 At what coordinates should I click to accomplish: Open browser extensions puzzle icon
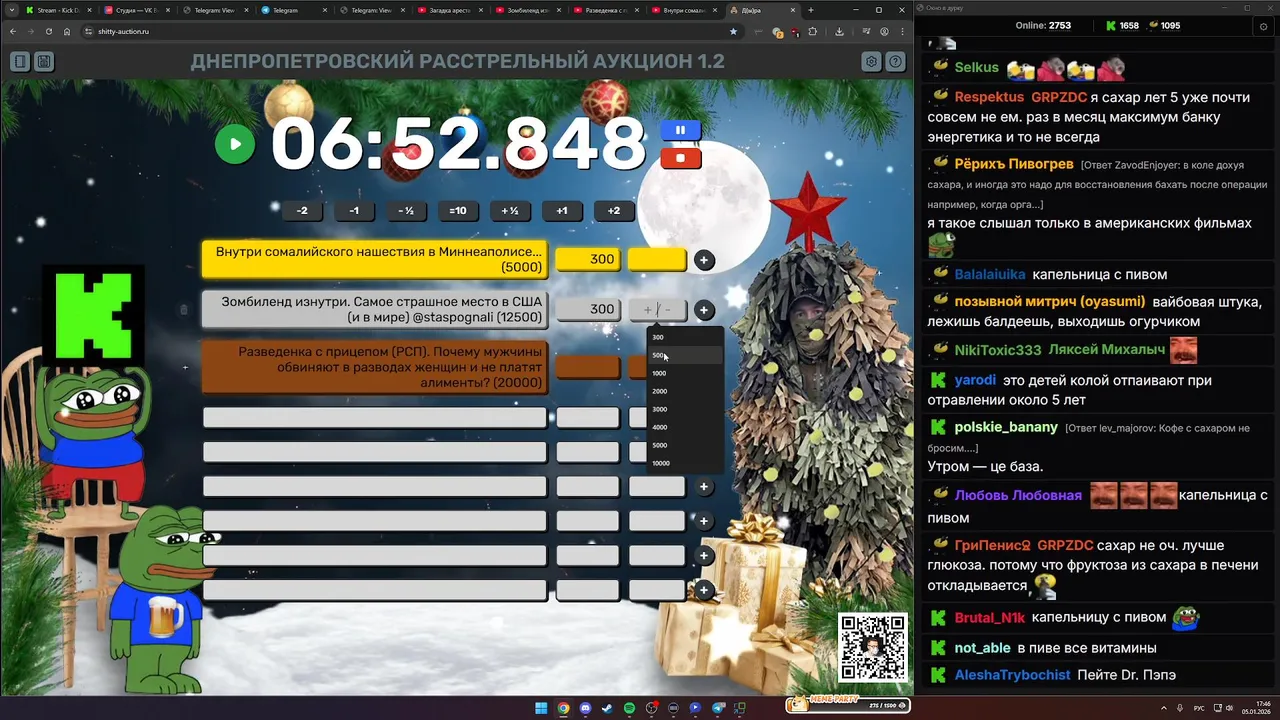coord(812,31)
